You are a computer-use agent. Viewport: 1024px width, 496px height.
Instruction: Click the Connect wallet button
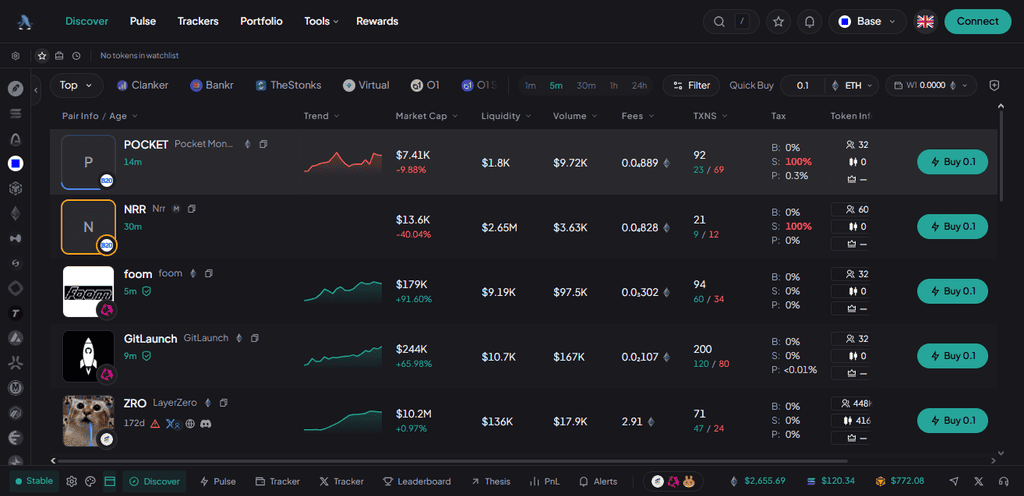978,22
